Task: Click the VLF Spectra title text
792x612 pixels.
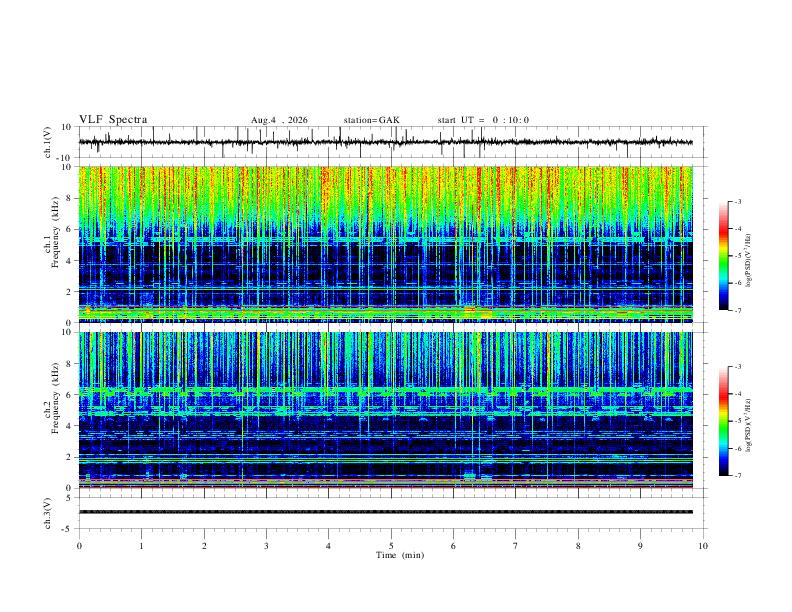Action: click(113, 120)
